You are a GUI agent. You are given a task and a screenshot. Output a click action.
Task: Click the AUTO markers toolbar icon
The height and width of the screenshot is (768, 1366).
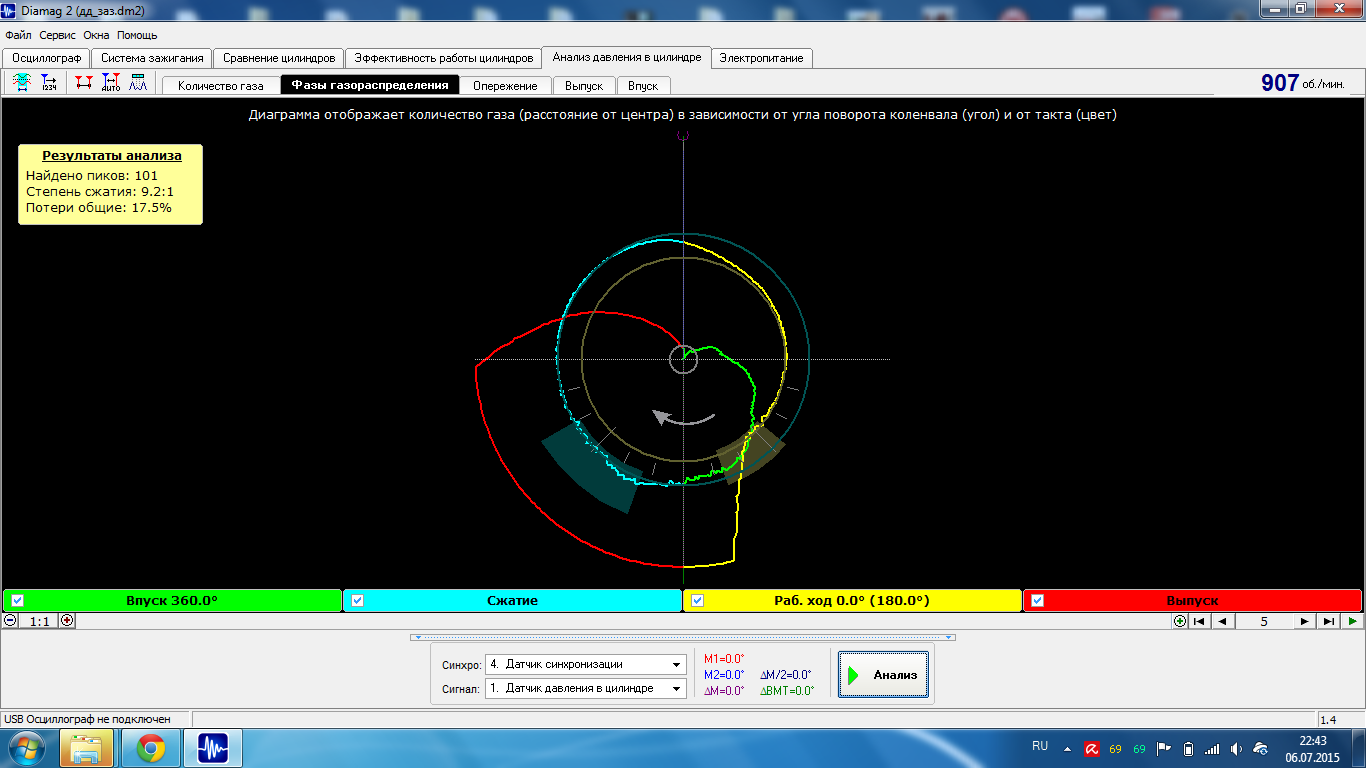[110, 83]
